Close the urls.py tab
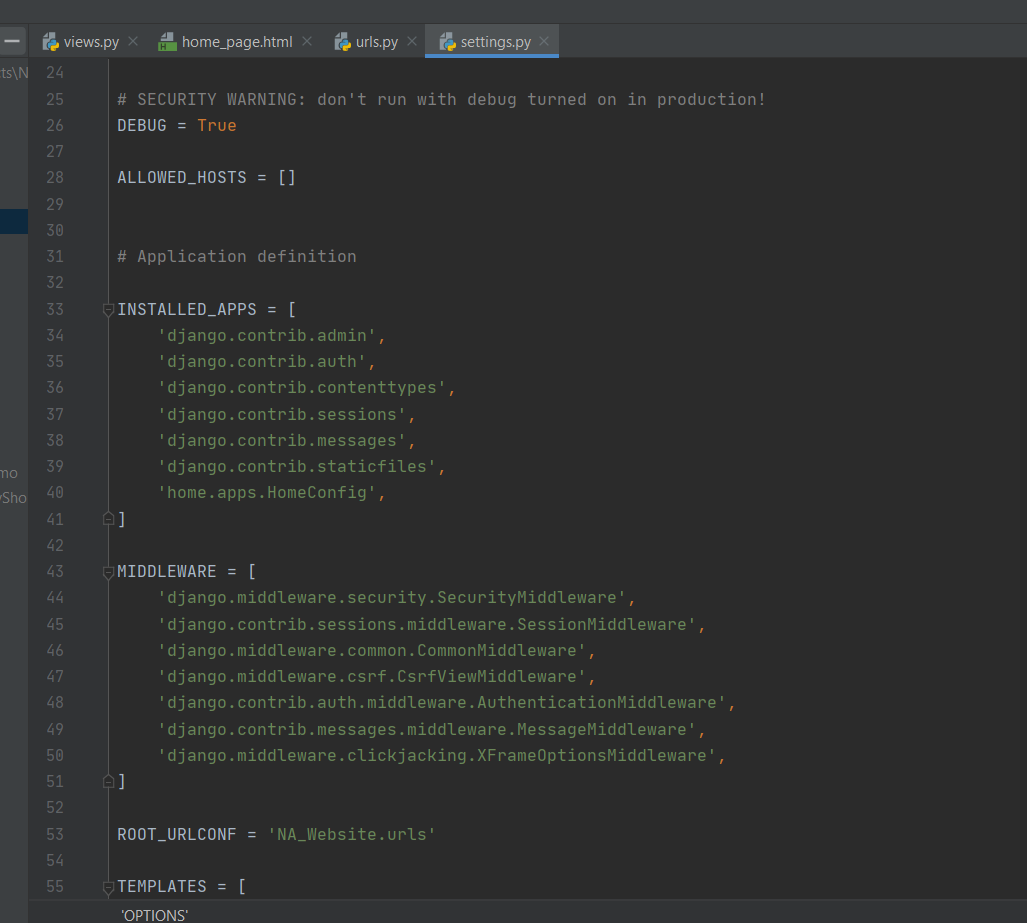This screenshot has width=1027, height=923. [412, 41]
